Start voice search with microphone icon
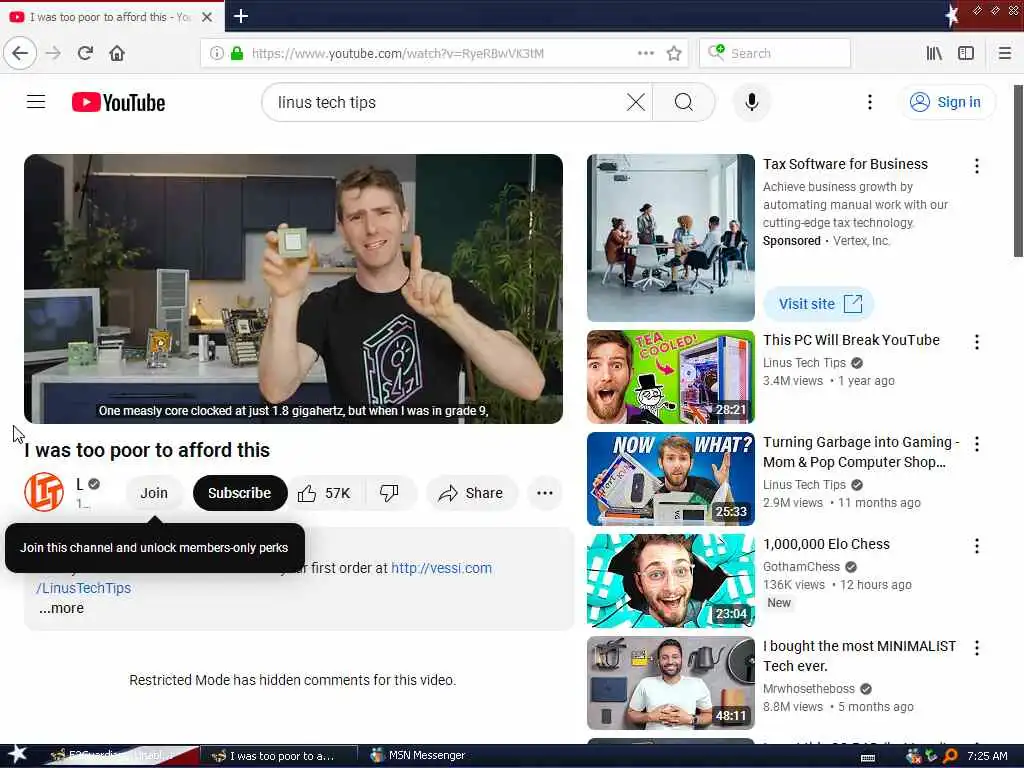This screenshot has width=1024, height=768. click(752, 102)
